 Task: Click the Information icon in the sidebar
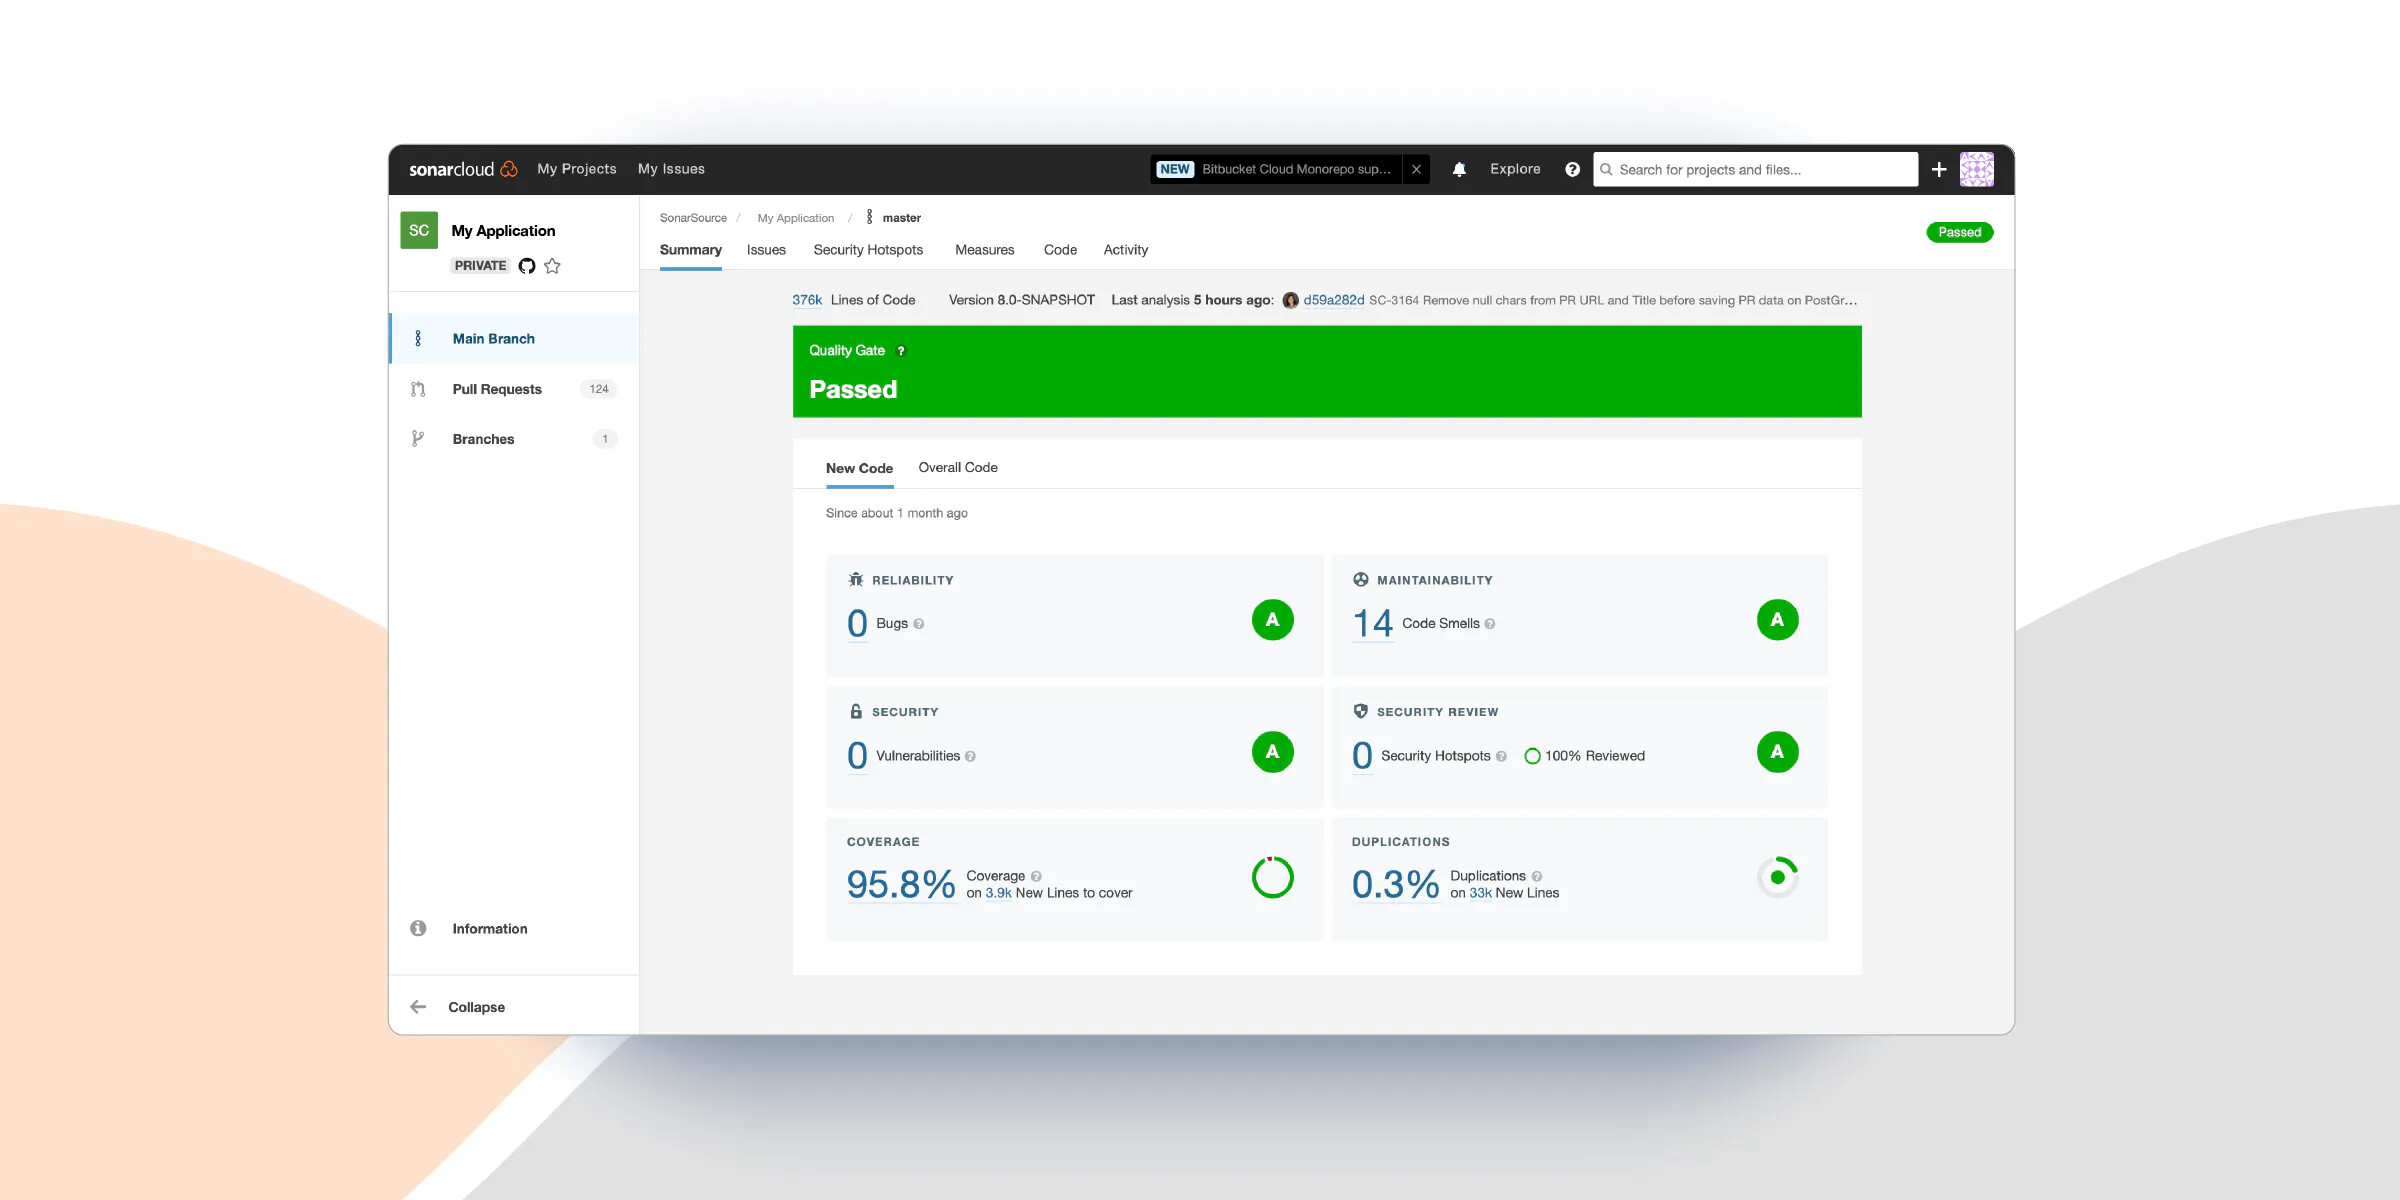[418, 928]
